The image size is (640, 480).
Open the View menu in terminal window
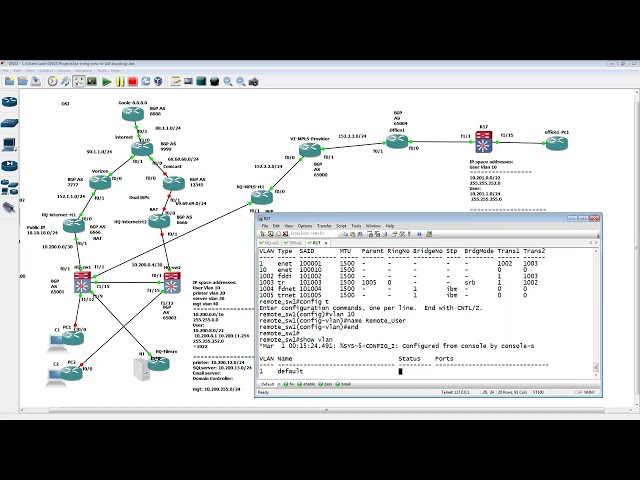pos(289,226)
